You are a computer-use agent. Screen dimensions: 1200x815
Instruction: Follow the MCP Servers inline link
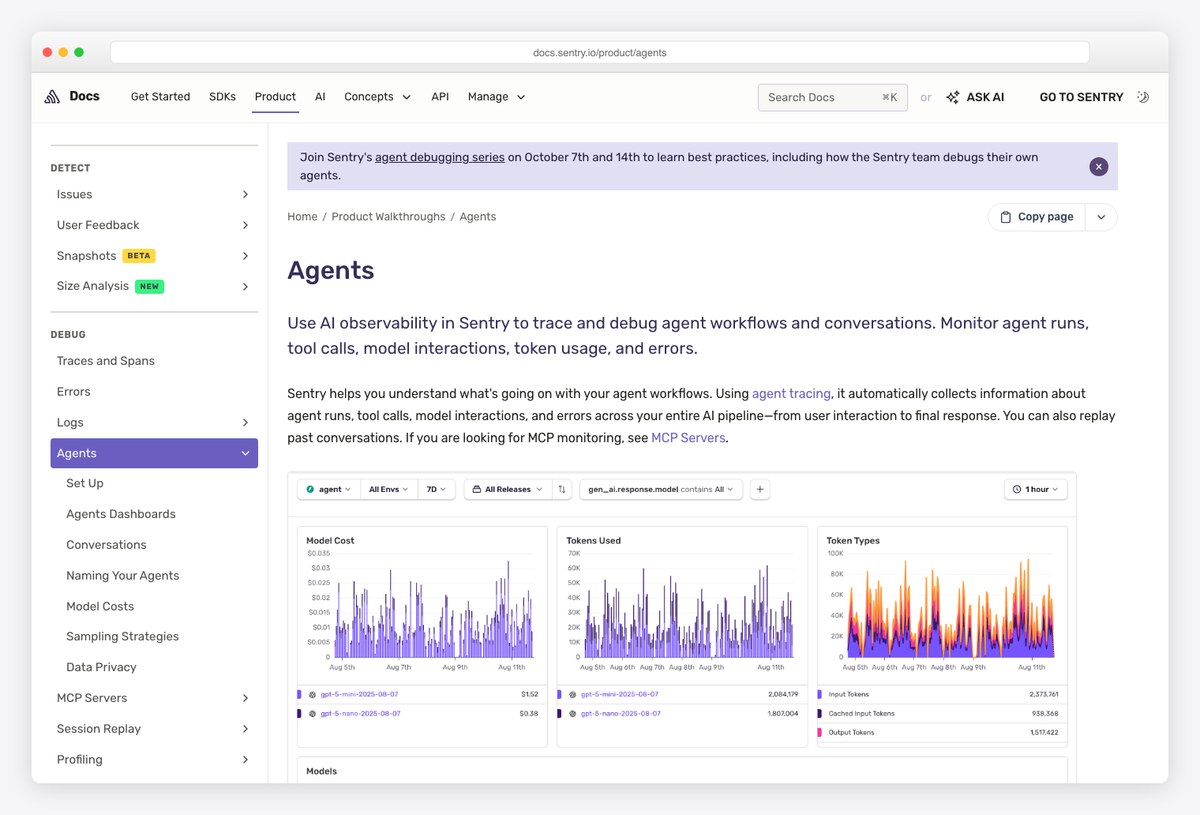[x=688, y=438]
